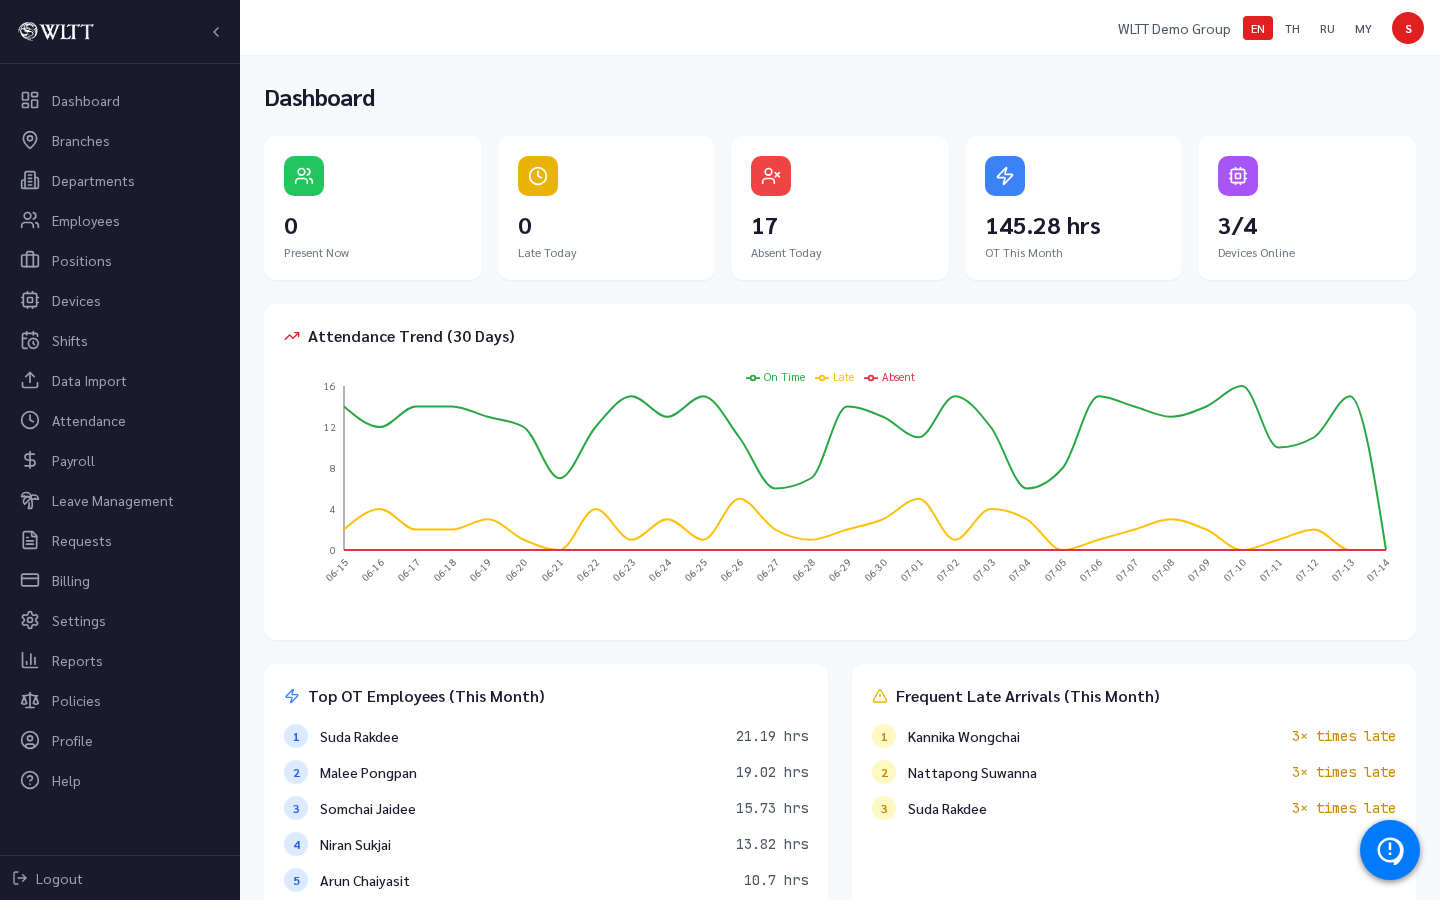Click the Data Import upload icon
1440x900 pixels.
(x=30, y=380)
